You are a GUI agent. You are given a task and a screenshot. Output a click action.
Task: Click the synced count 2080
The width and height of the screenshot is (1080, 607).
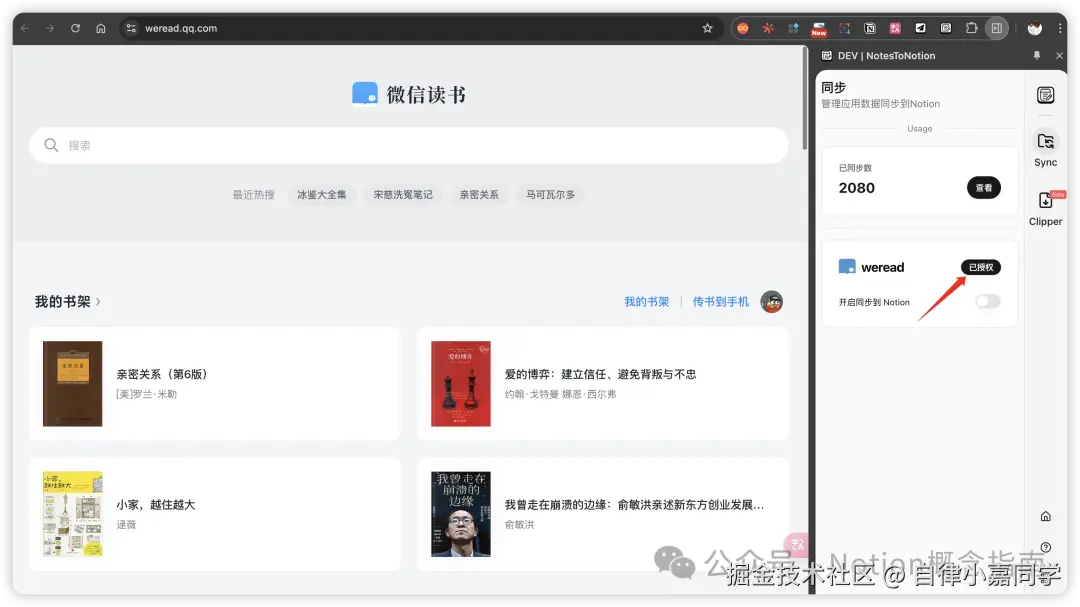857,188
